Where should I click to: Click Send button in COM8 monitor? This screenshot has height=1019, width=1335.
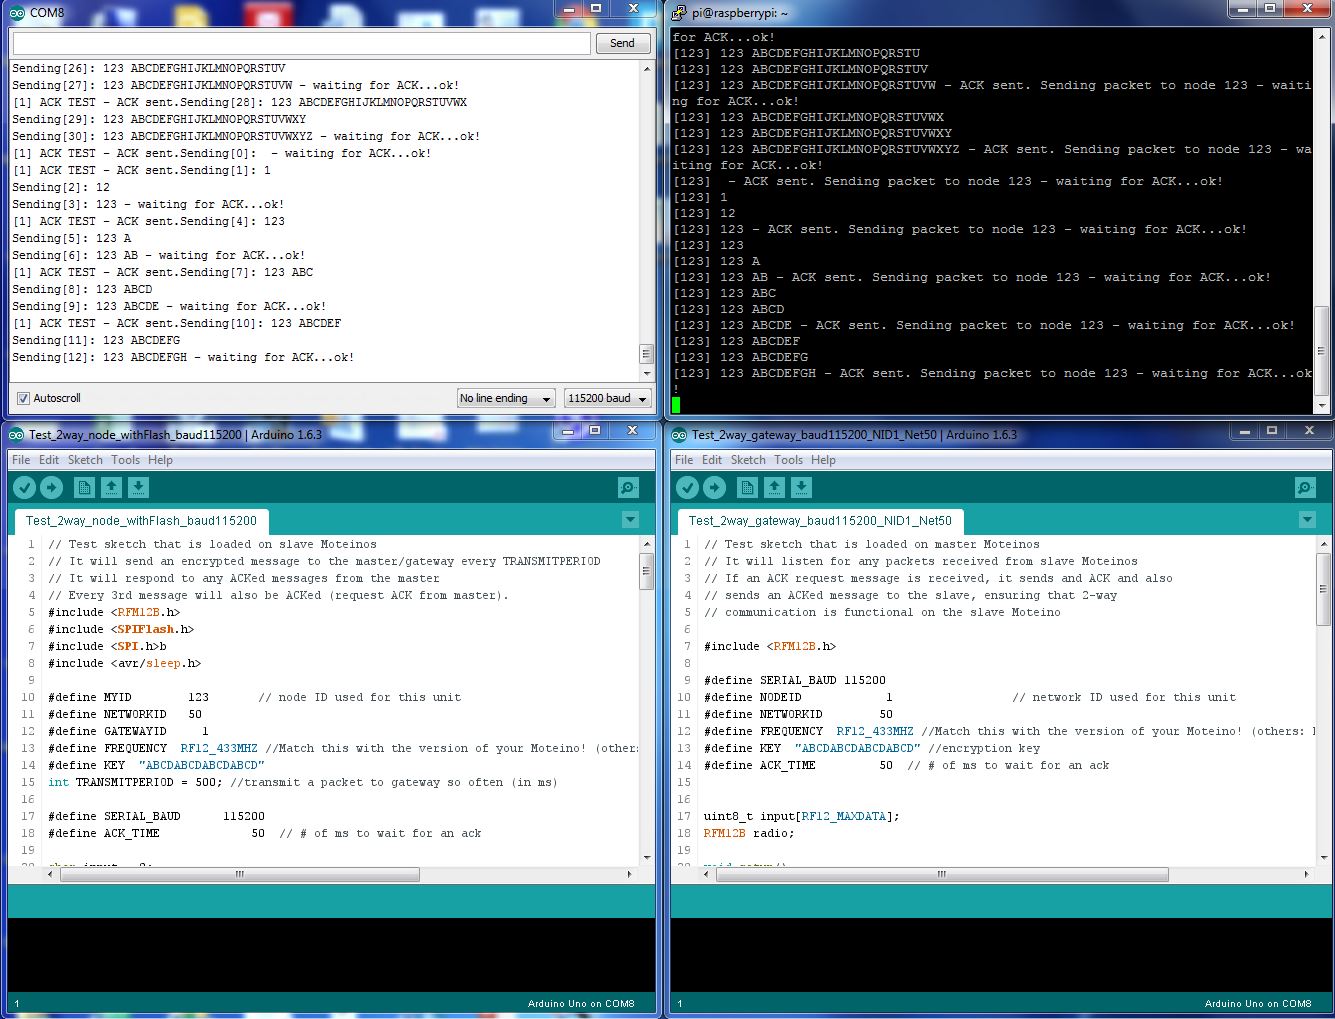click(x=622, y=43)
